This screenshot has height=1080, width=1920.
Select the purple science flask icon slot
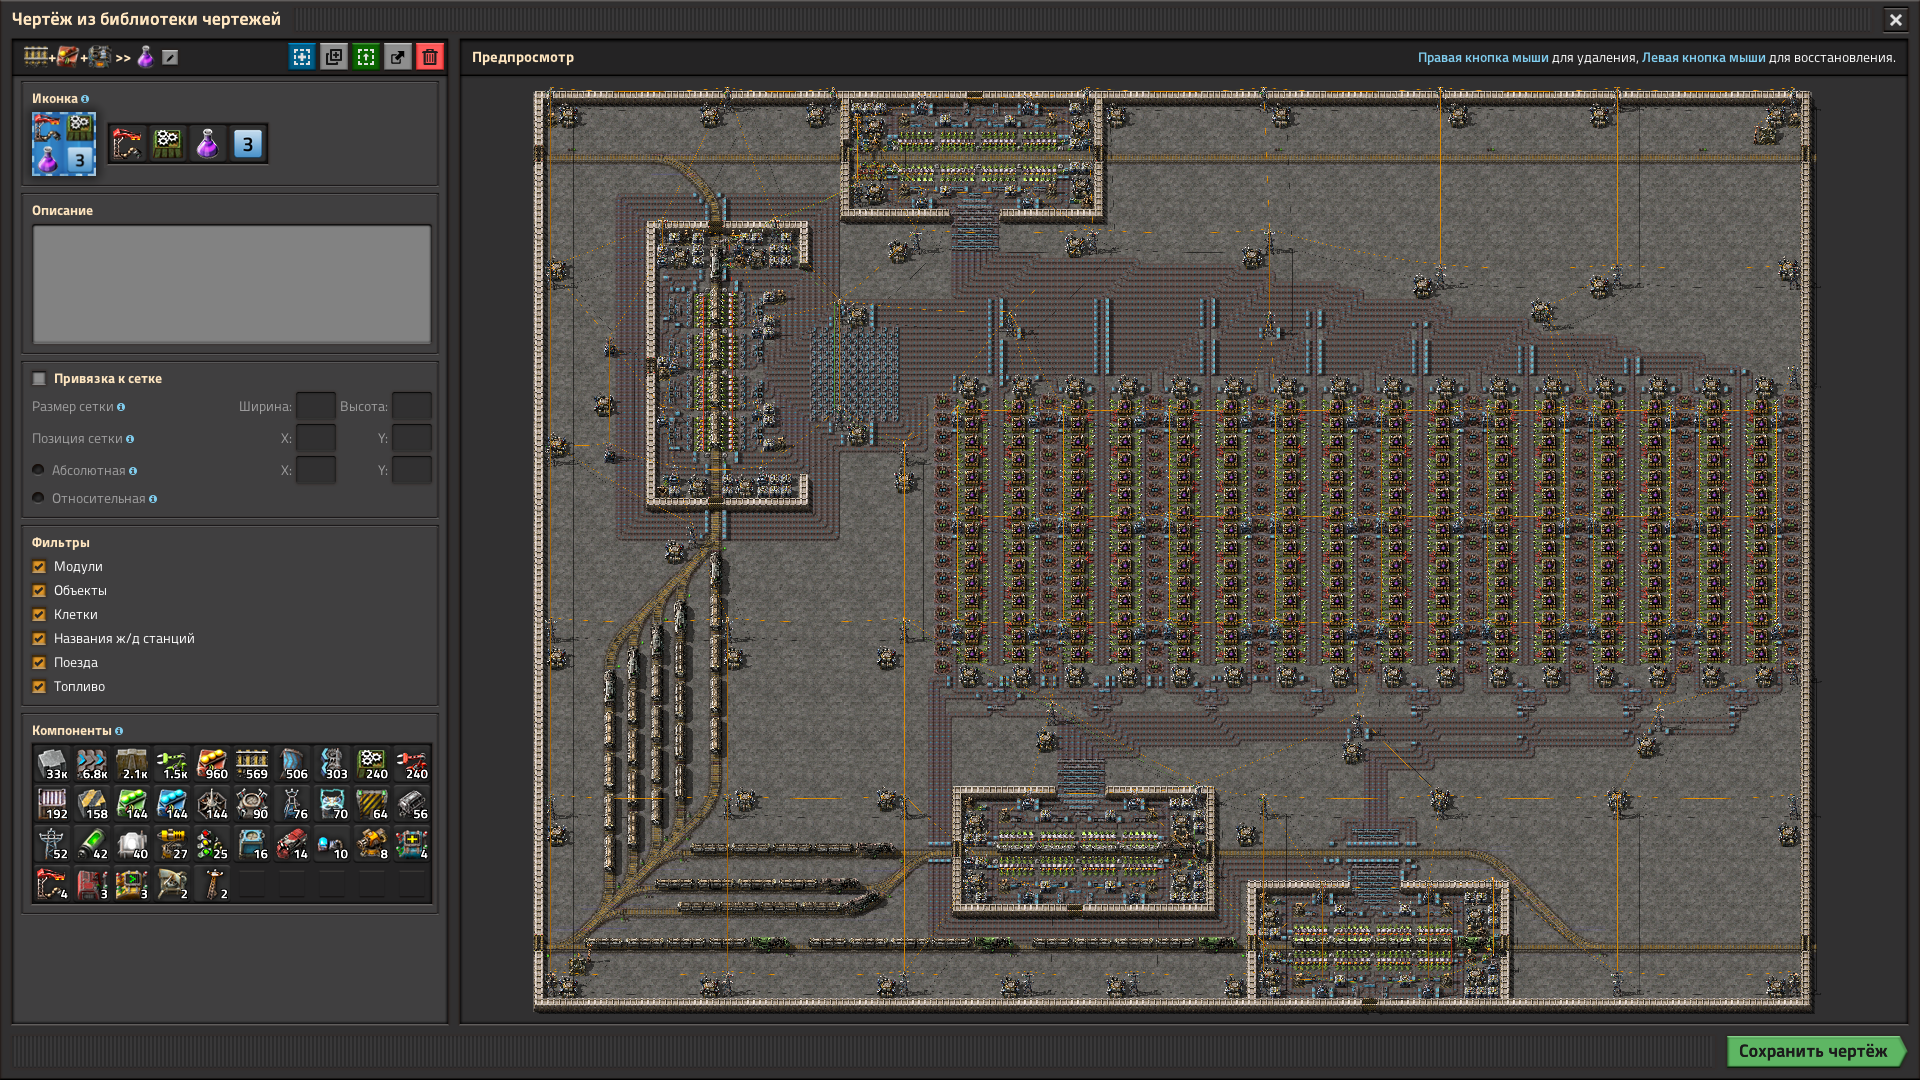tap(208, 144)
